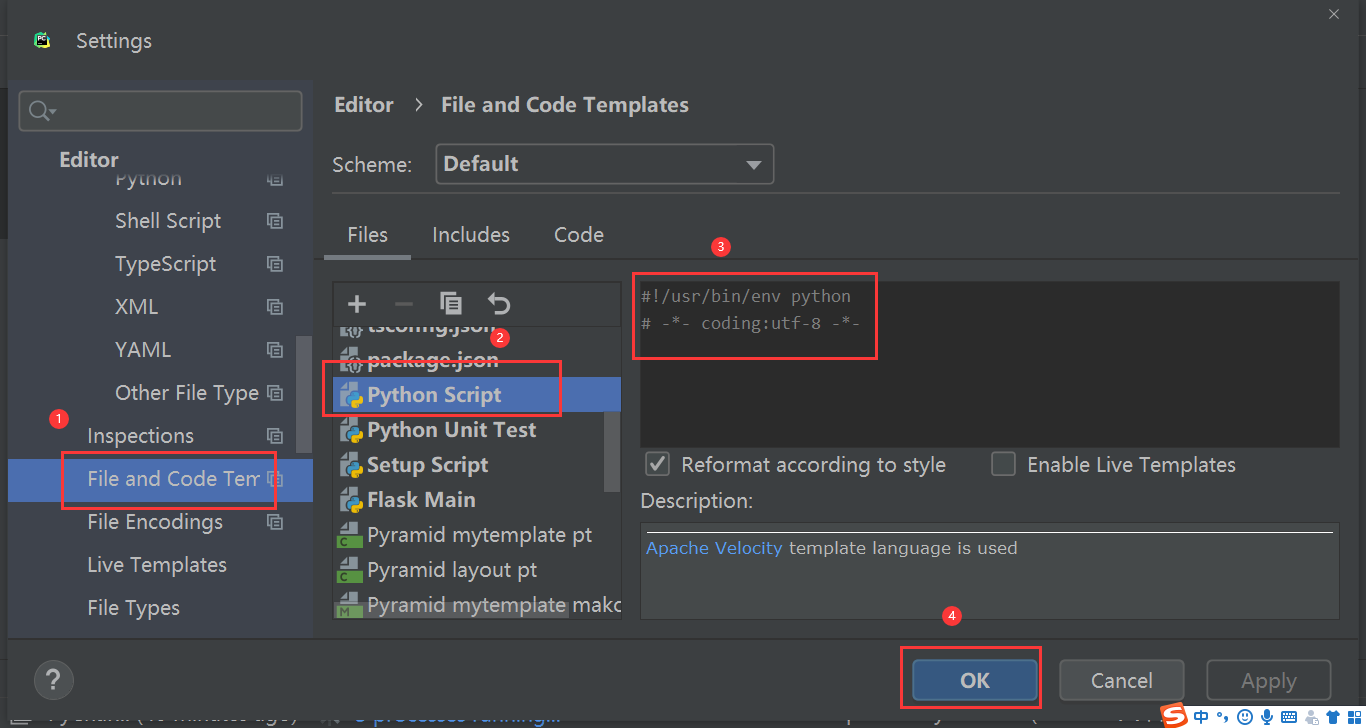The width and height of the screenshot is (1366, 728).
Task: Activate Sogou voice input microphone
Action: point(1267,717)
